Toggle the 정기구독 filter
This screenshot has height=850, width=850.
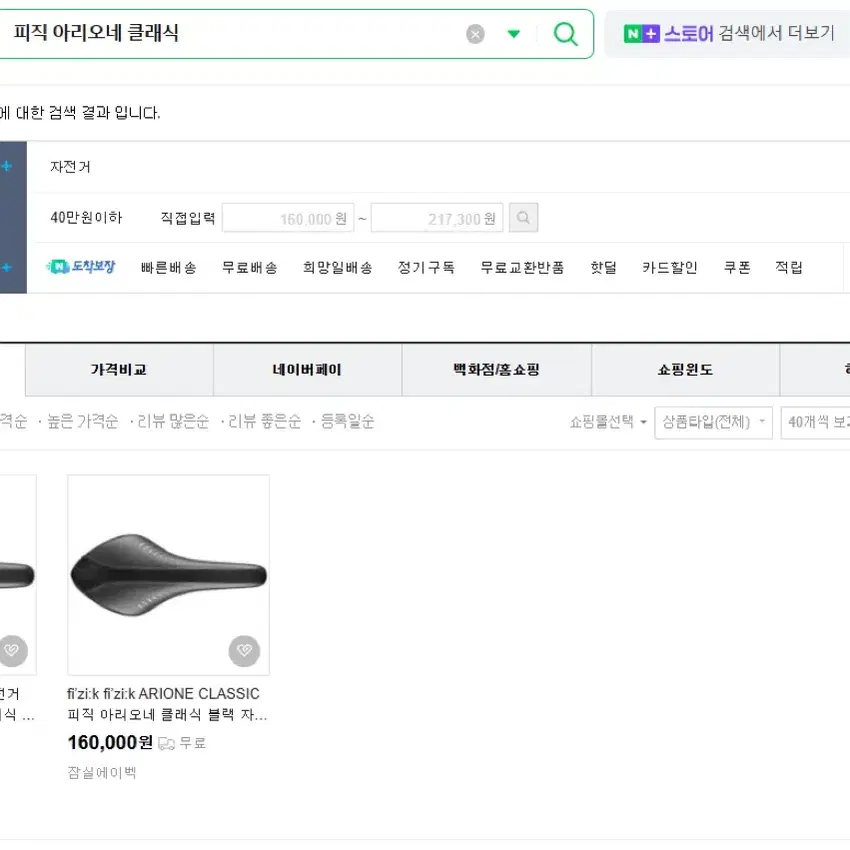coord(426,267)
